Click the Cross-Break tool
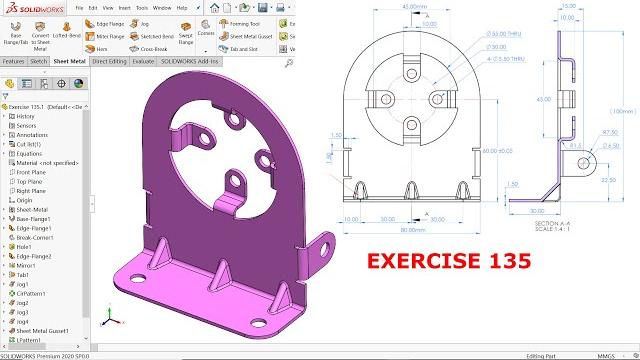The height and width of the screenshot is (360, 640). pyautogui.click(x=149, y=49)
